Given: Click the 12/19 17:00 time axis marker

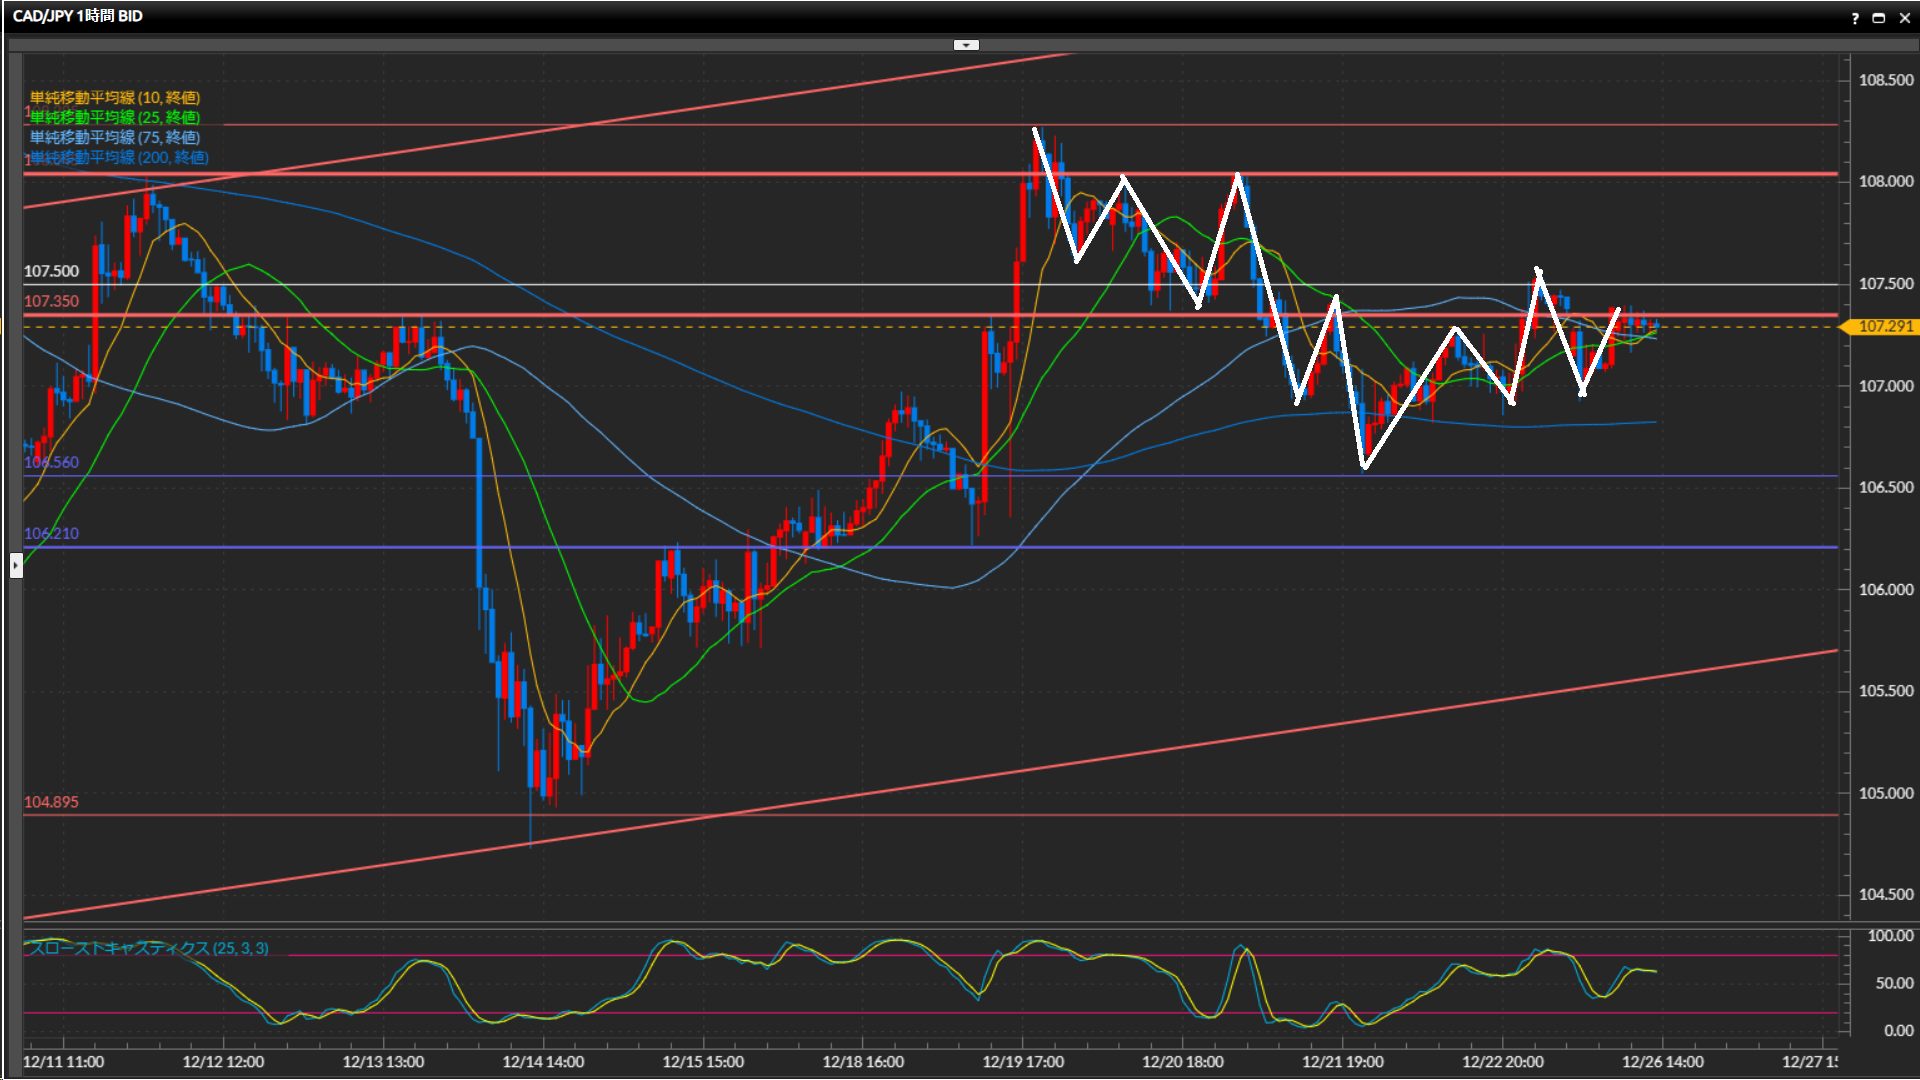Looking at the screenshot, I should pos(1023,1062).
